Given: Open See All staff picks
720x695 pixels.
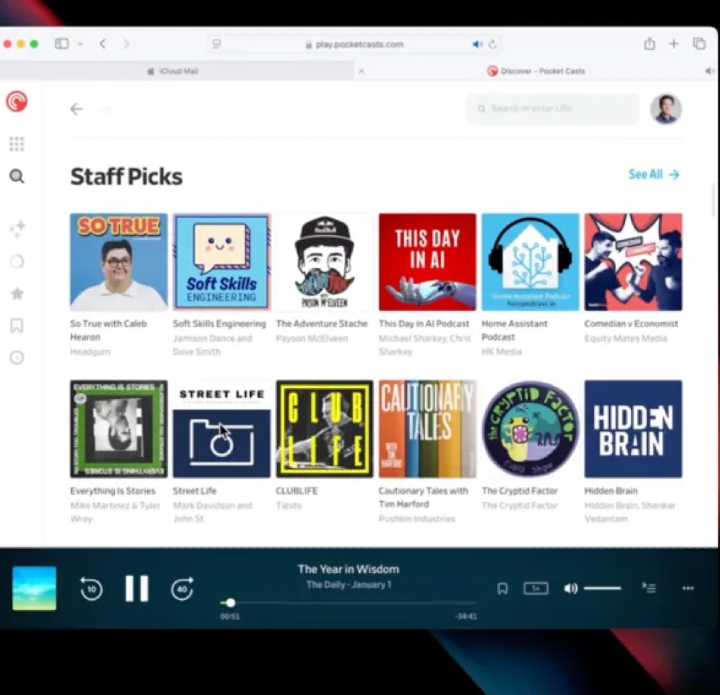Looking at the screenshot, I should point(654,174).
